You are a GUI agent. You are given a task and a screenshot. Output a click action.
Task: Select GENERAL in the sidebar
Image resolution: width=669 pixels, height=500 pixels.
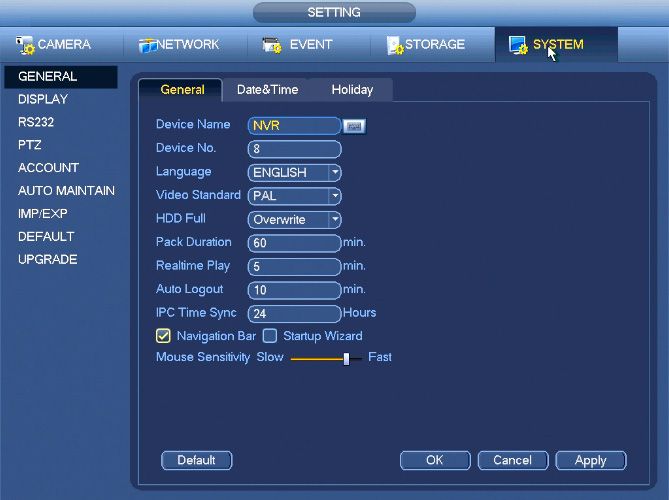[x=61, y=77]
